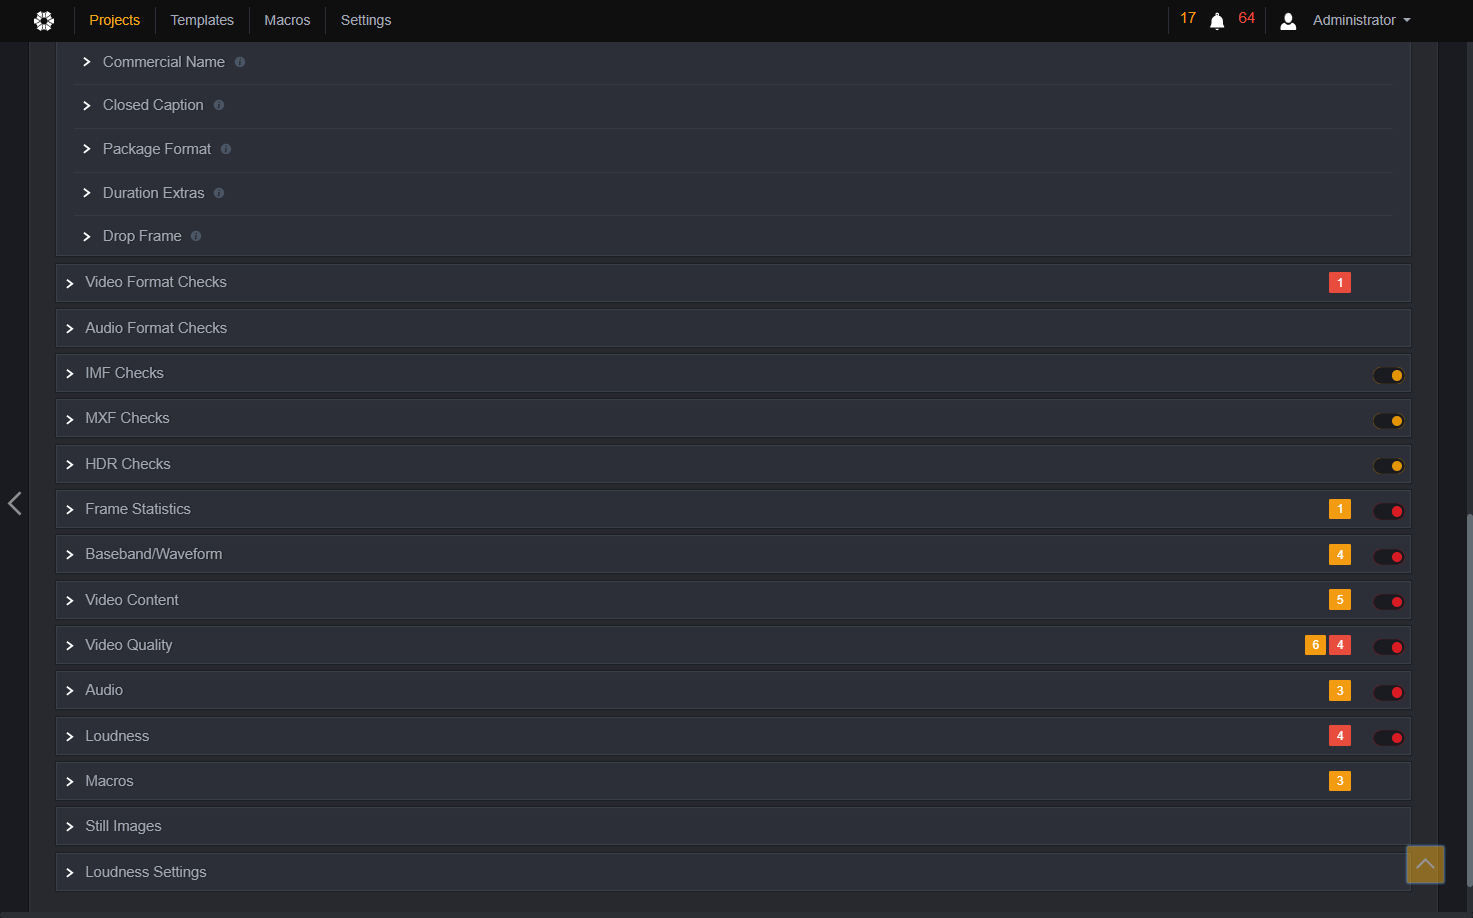This screenshot has height=918, width=1473.
Task: Toggle the Video Content switch
Action: tap(1388, 602)
